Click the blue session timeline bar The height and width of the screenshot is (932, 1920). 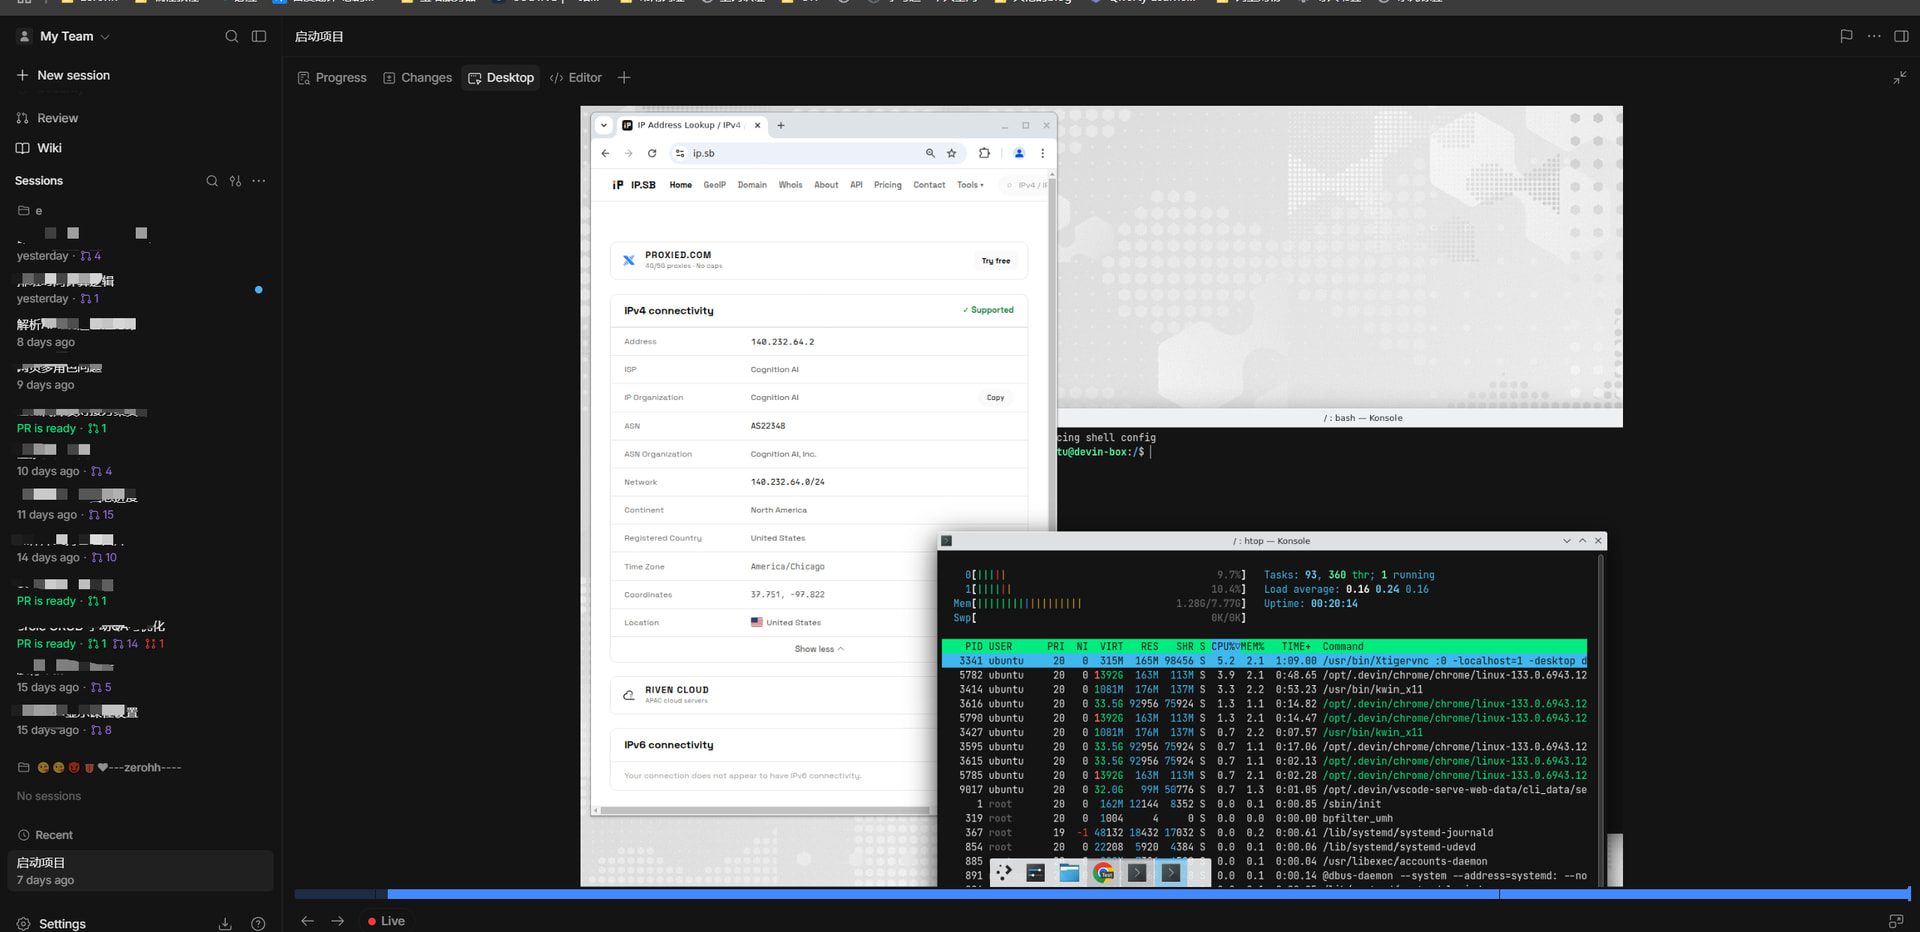coord(1148,894)
